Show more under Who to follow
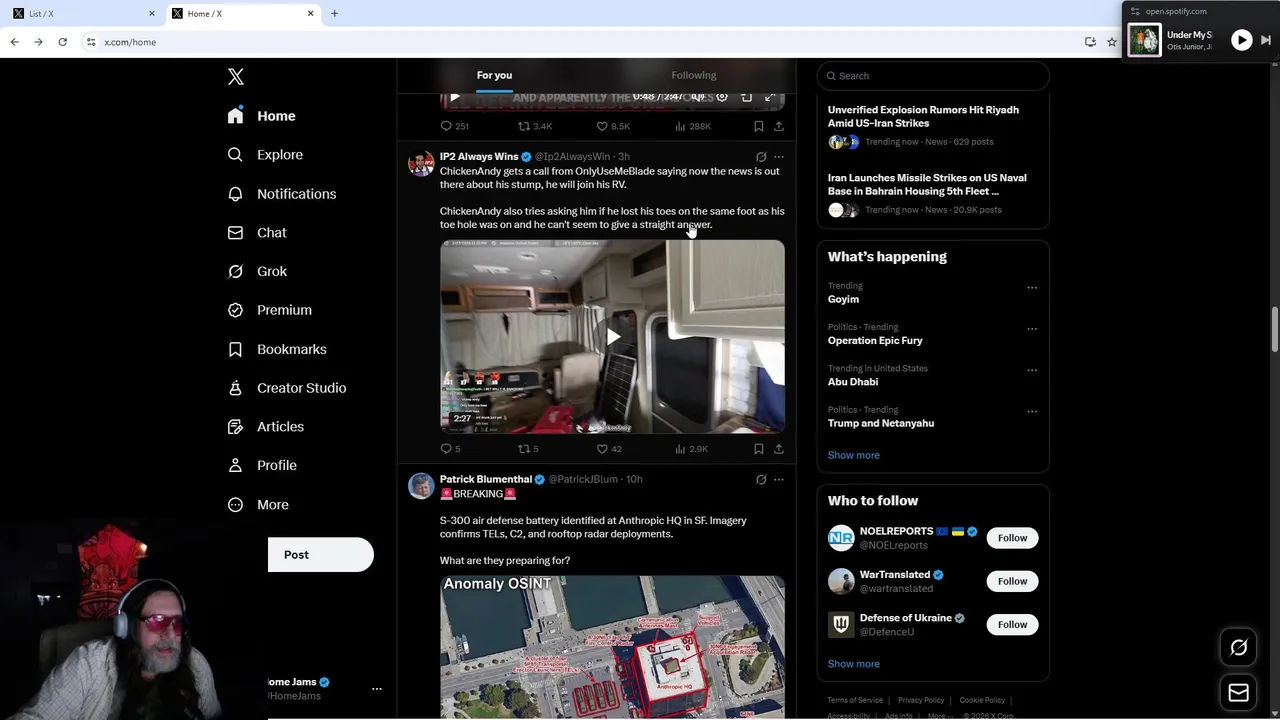 [x=853, y=664]
